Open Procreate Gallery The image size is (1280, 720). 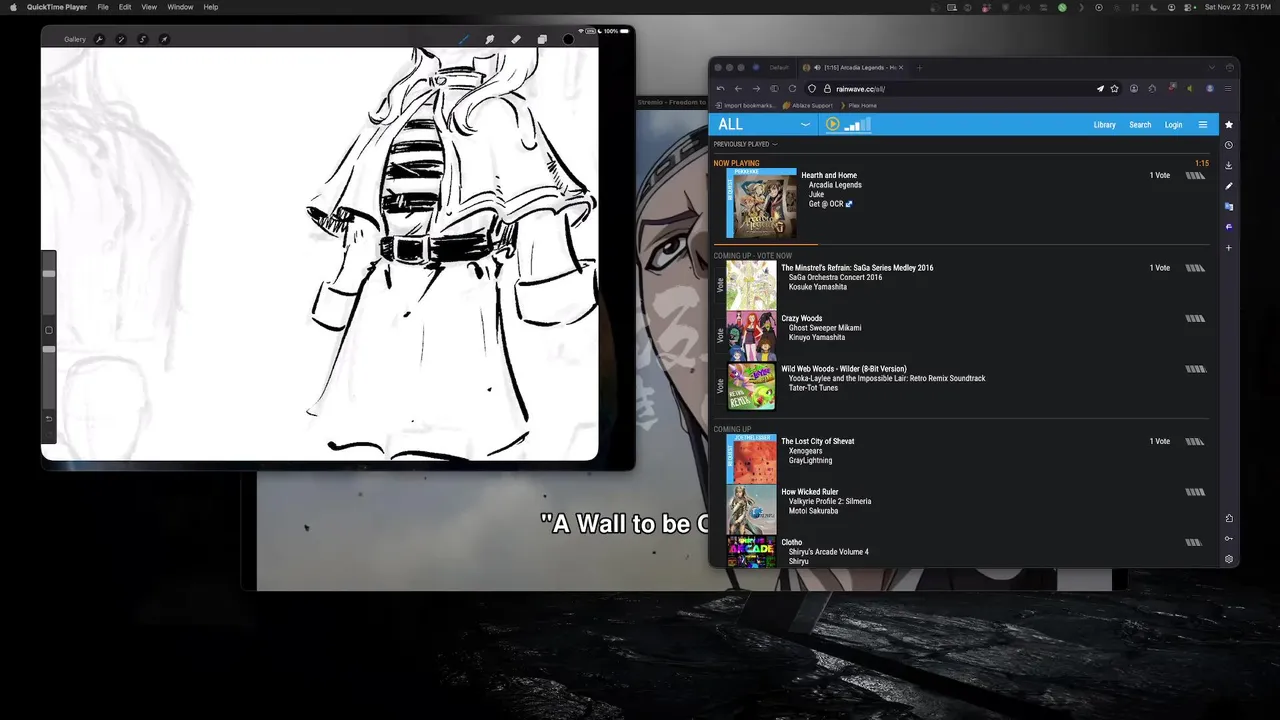tap(75, 39)
